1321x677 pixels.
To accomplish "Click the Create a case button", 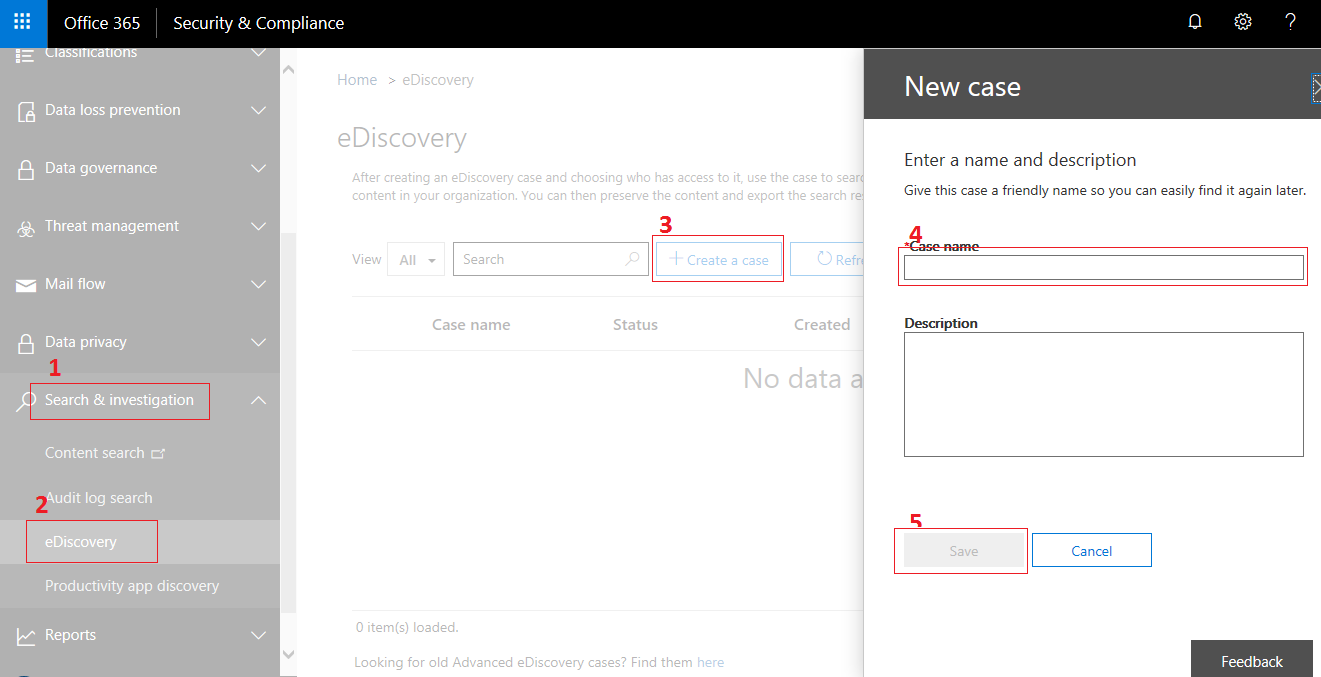I will (718, 260).
